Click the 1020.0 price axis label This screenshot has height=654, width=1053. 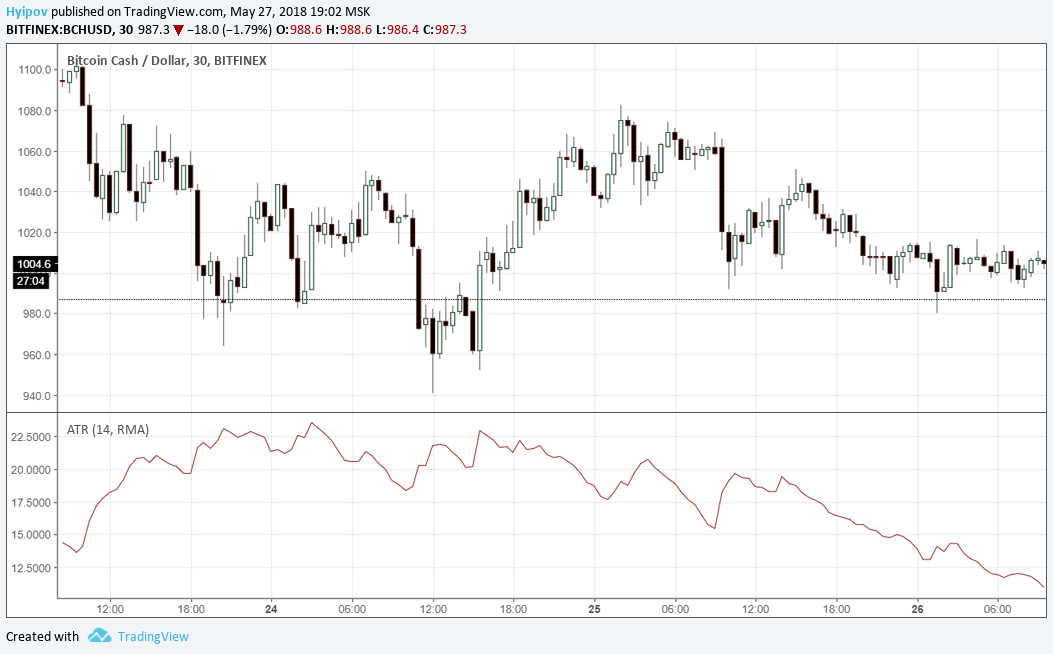coord(34,233)
